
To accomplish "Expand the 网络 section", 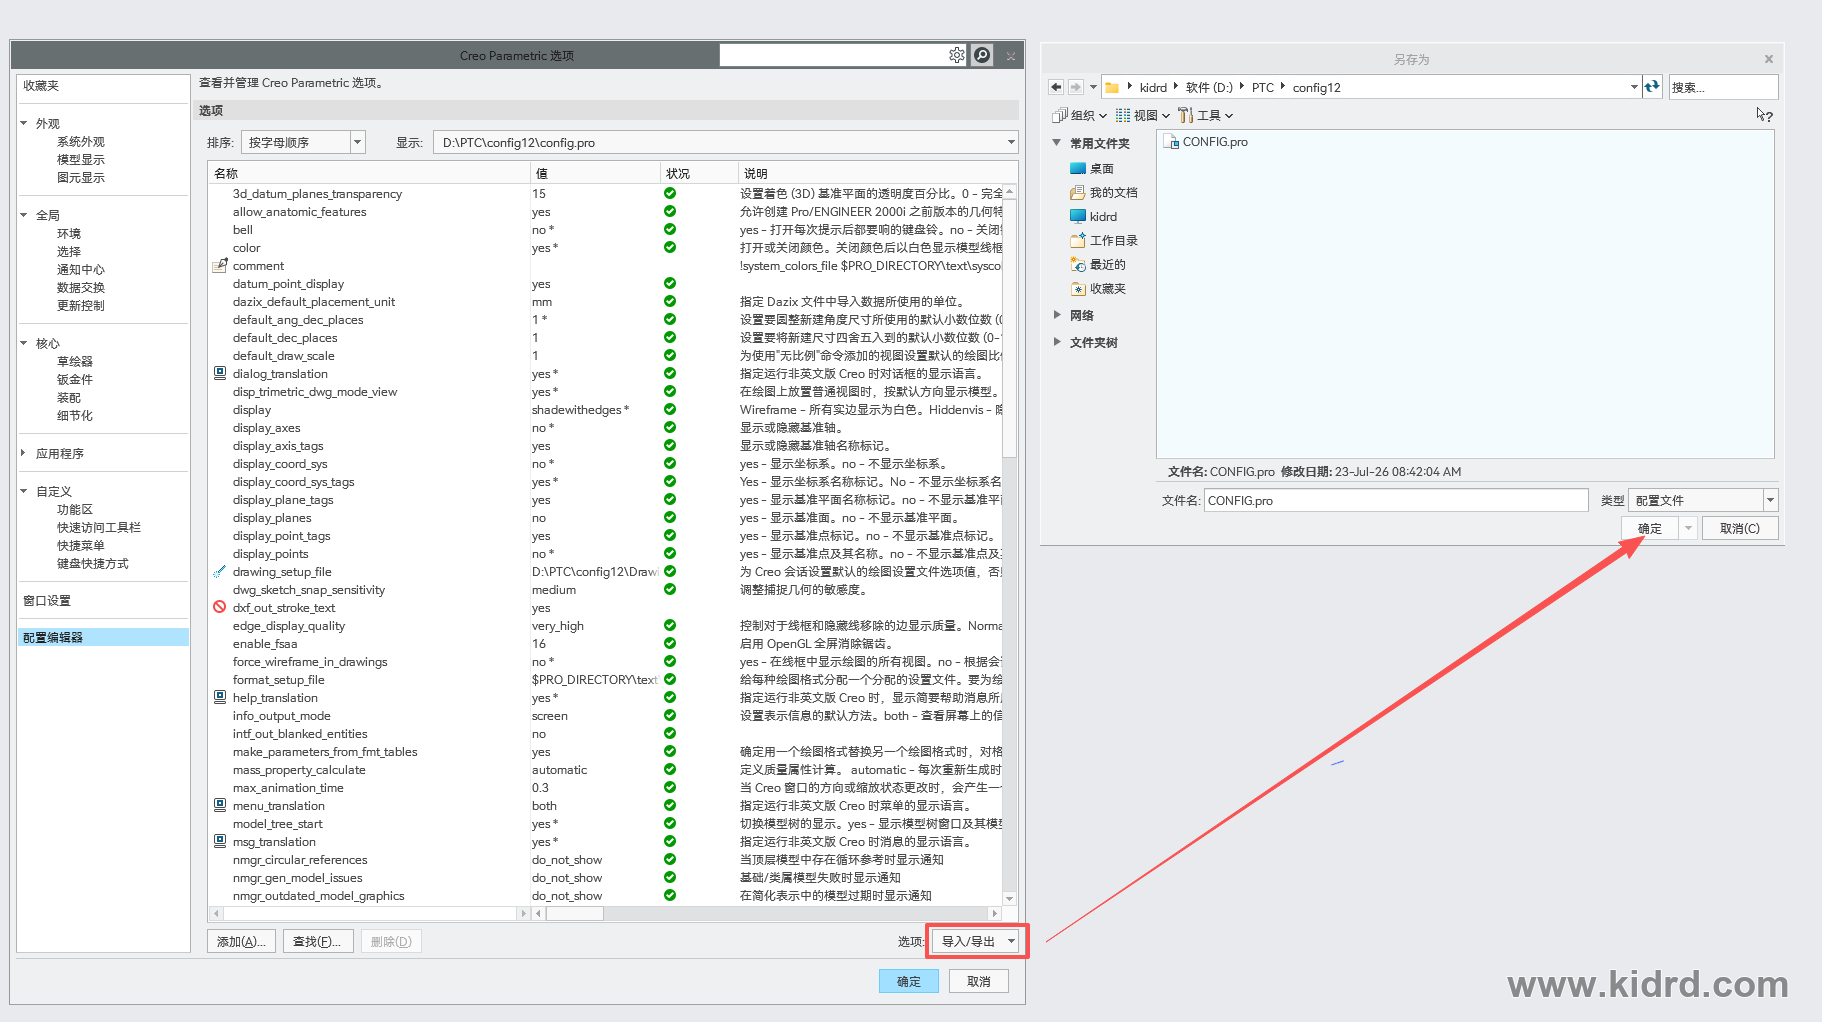I will coord(1057,315).
